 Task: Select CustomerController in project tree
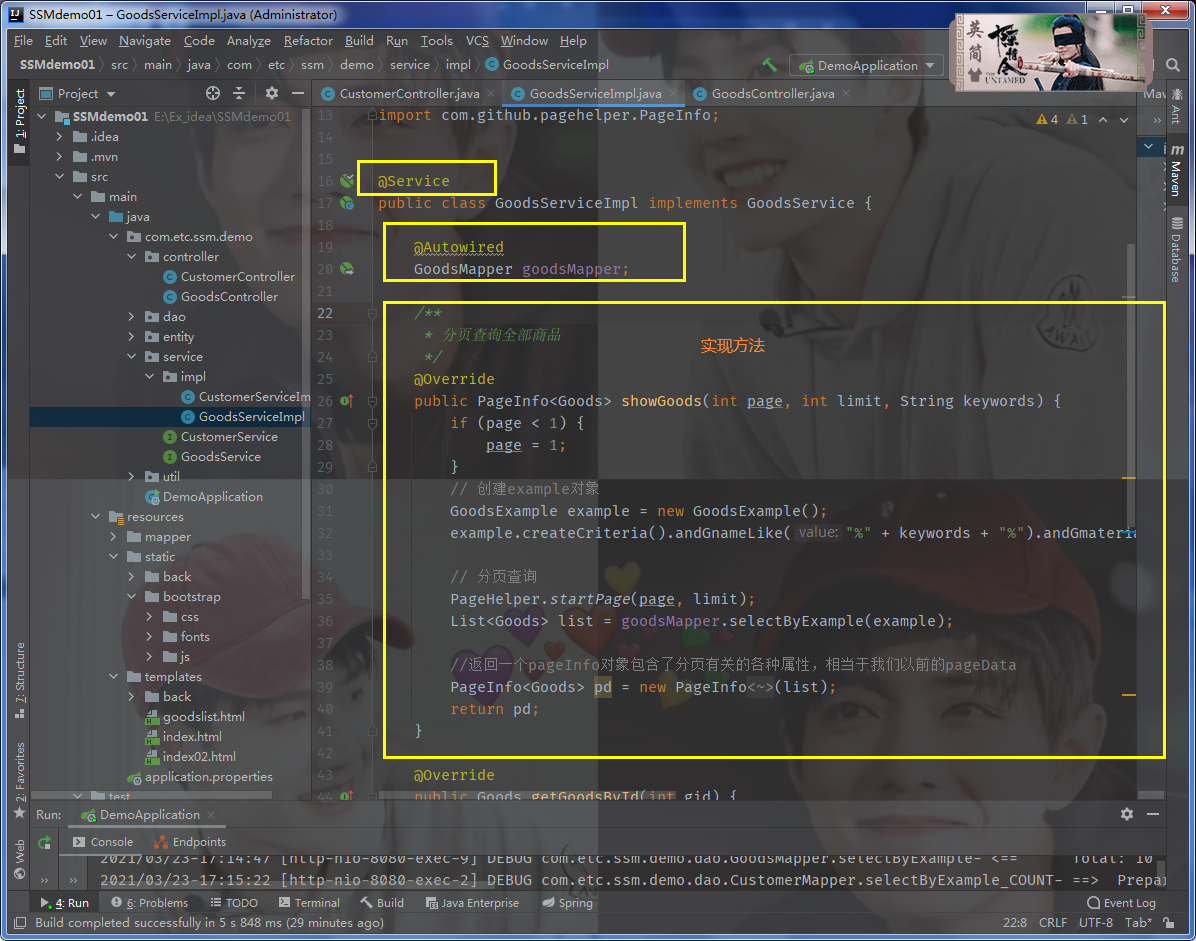(x=229, y=277)
